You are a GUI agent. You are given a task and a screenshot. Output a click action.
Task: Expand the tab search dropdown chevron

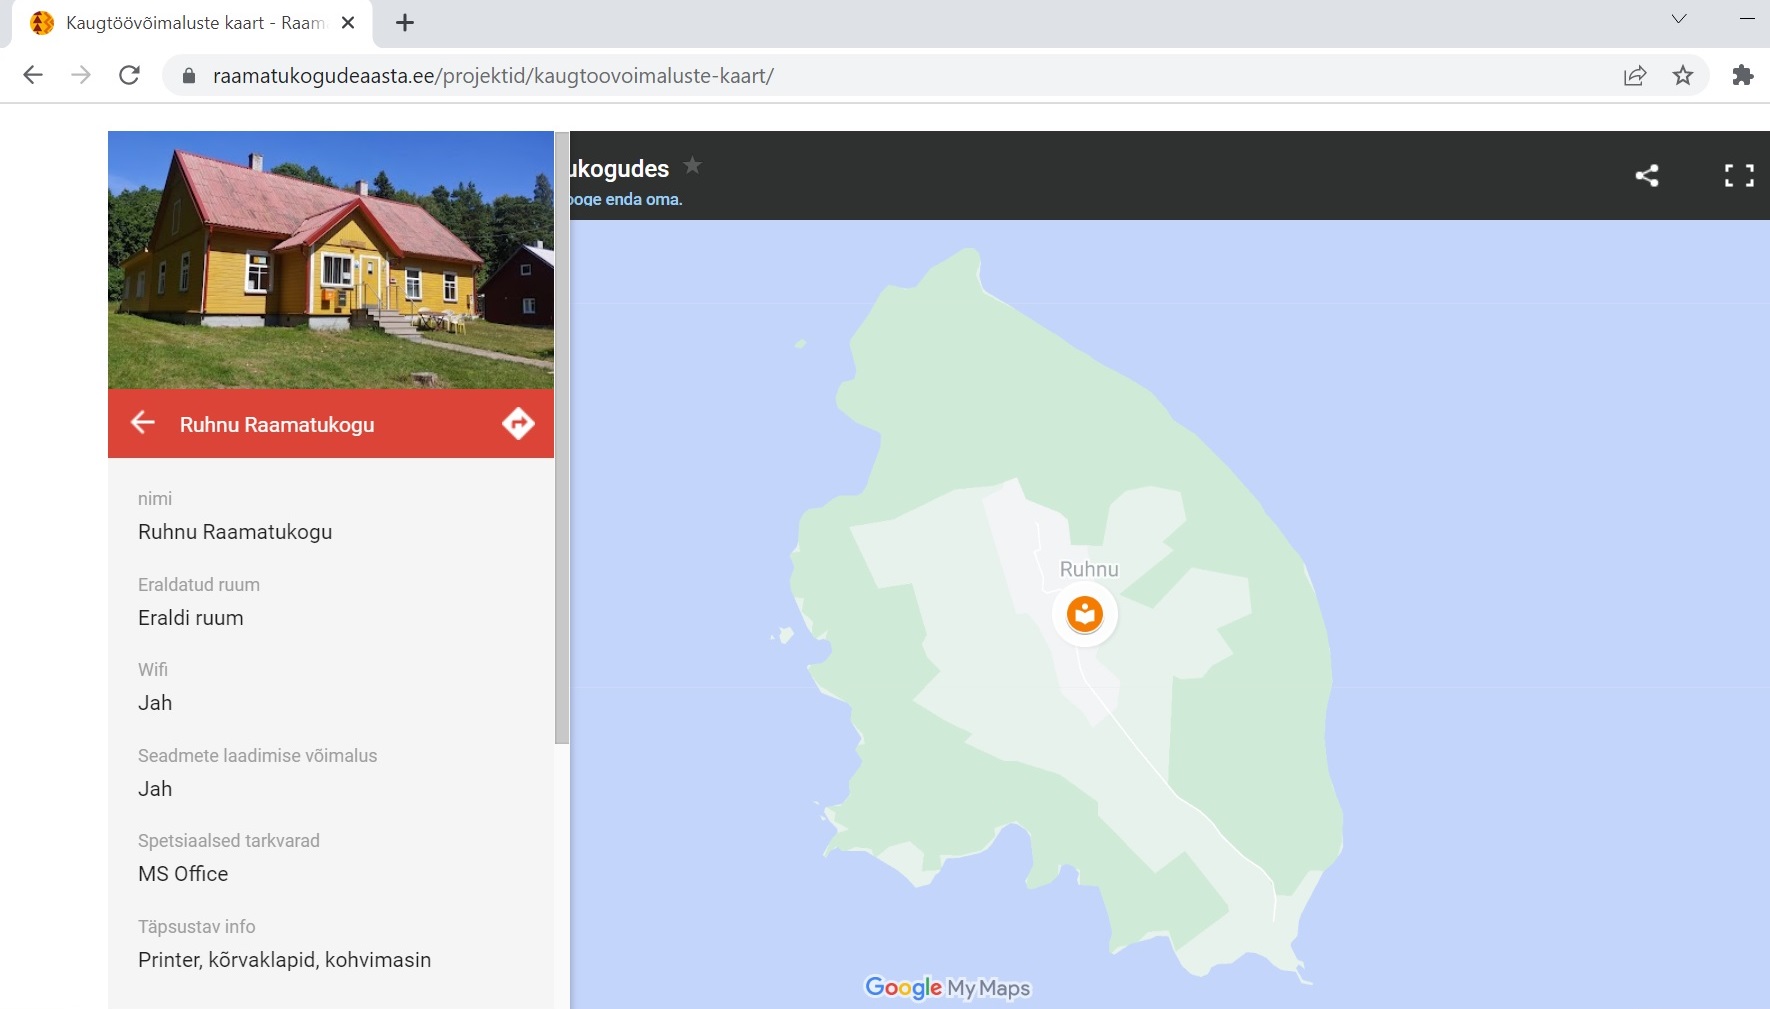click(x=1679, y=19)
